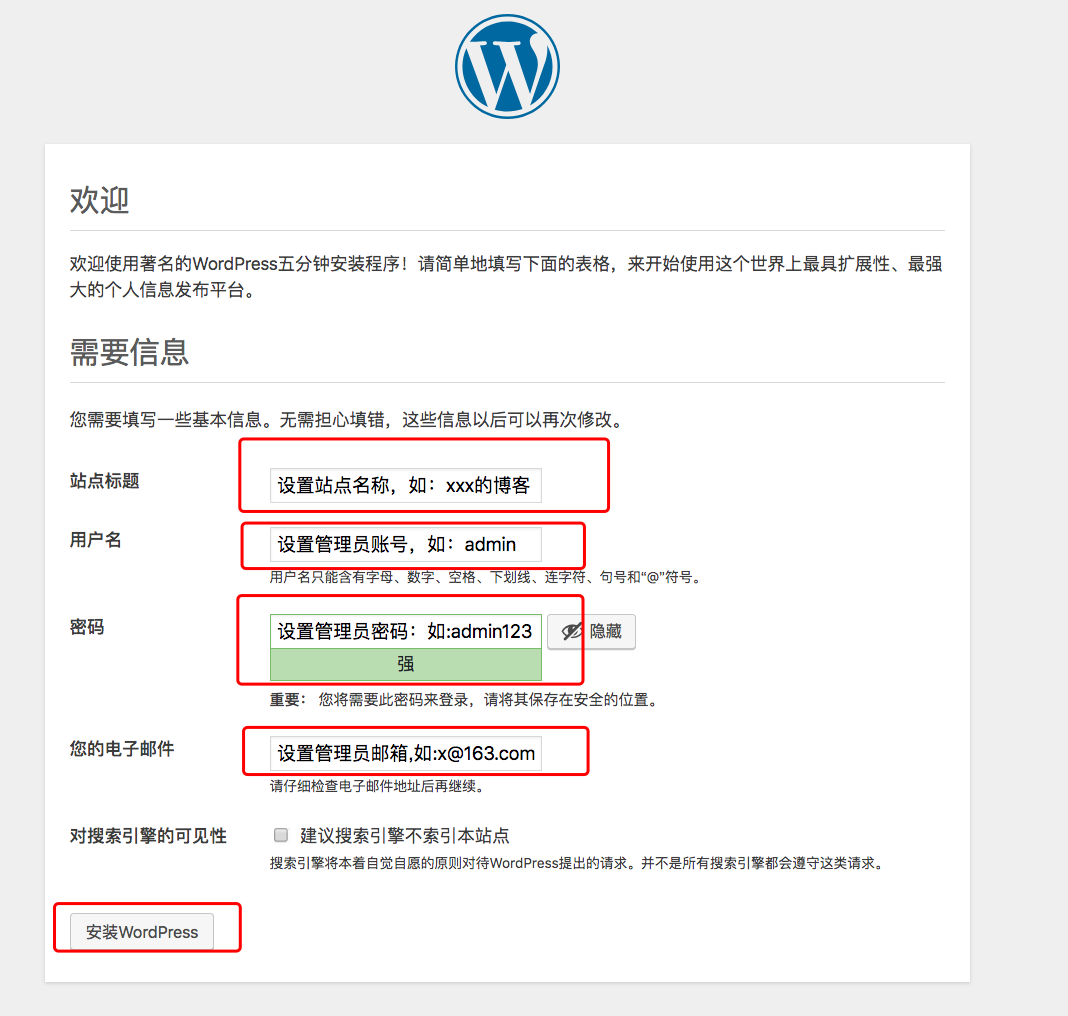Click the welcome paragraph mentioning WordPress五分钟安装程序
This screenshot has height=1016, width=1068.
pyautogui.click(x=506, y=276)
